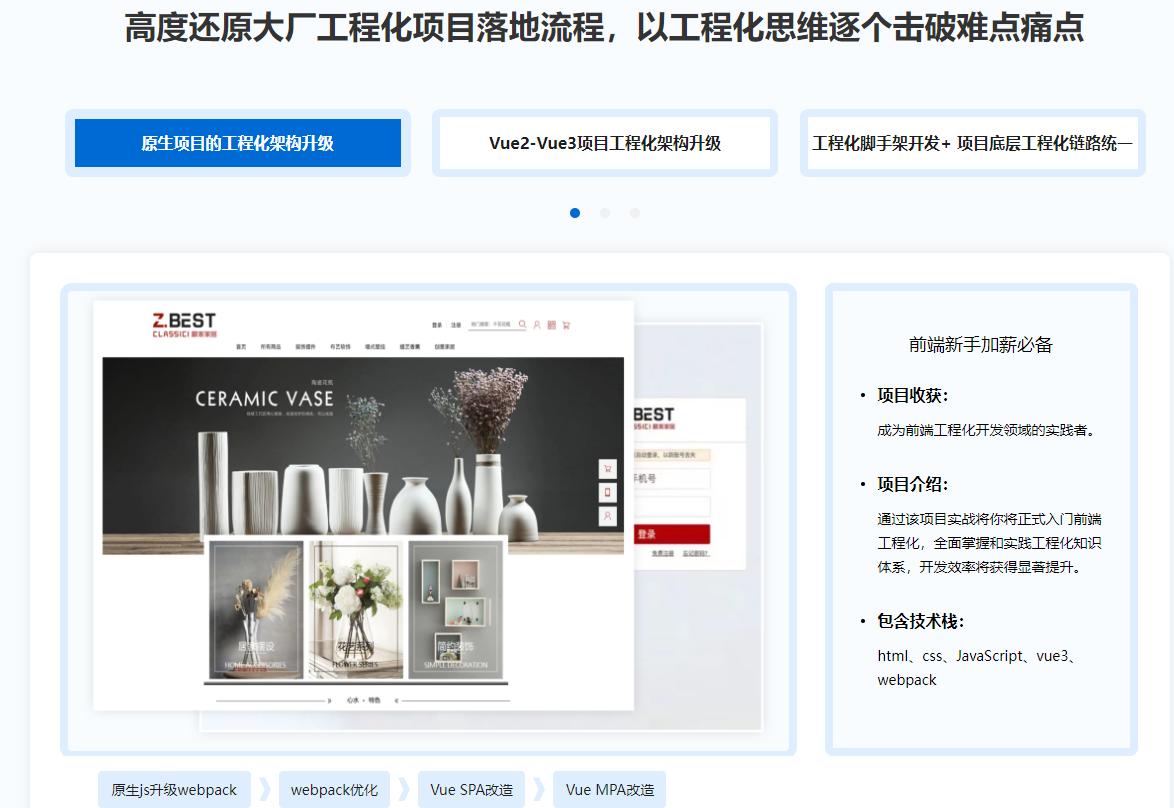Click the webpack优化 step tag
The width and height of the screenshot is (1174, 808).
coord(334,790)
